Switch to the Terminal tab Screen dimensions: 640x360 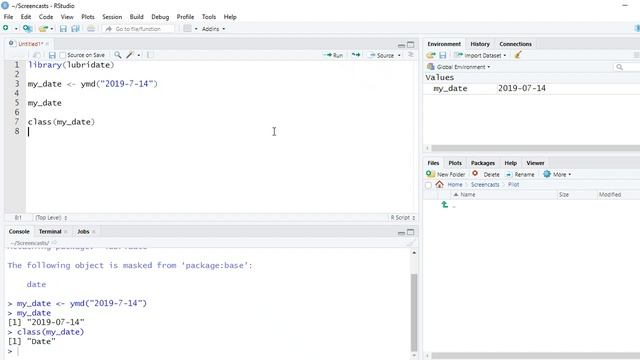[x=50, y=231]
